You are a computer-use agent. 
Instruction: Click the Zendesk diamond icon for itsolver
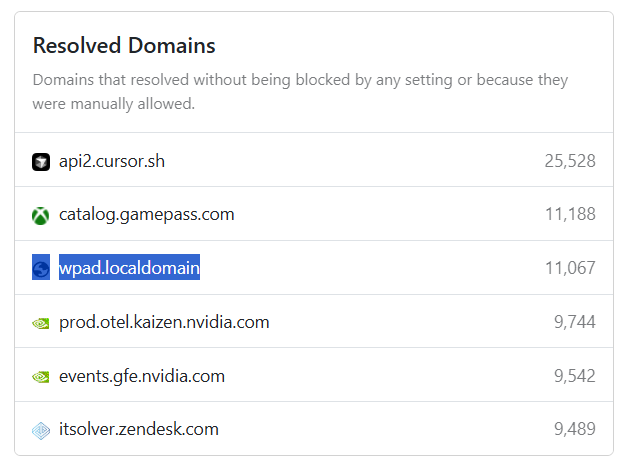pos(41,431)
